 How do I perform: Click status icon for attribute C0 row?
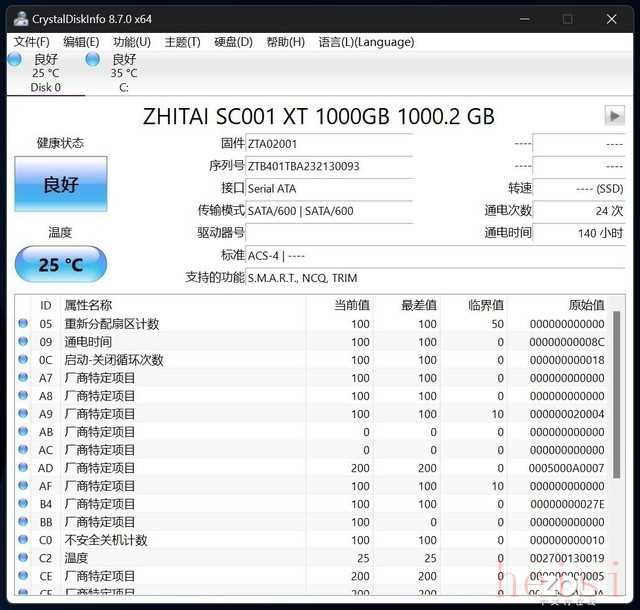pos(23,540)
